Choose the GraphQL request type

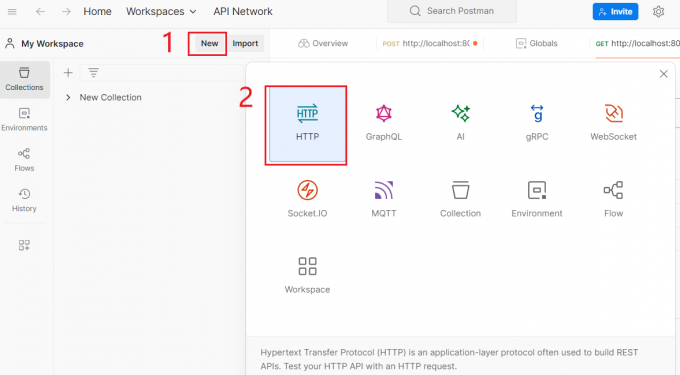pos(383,113)
